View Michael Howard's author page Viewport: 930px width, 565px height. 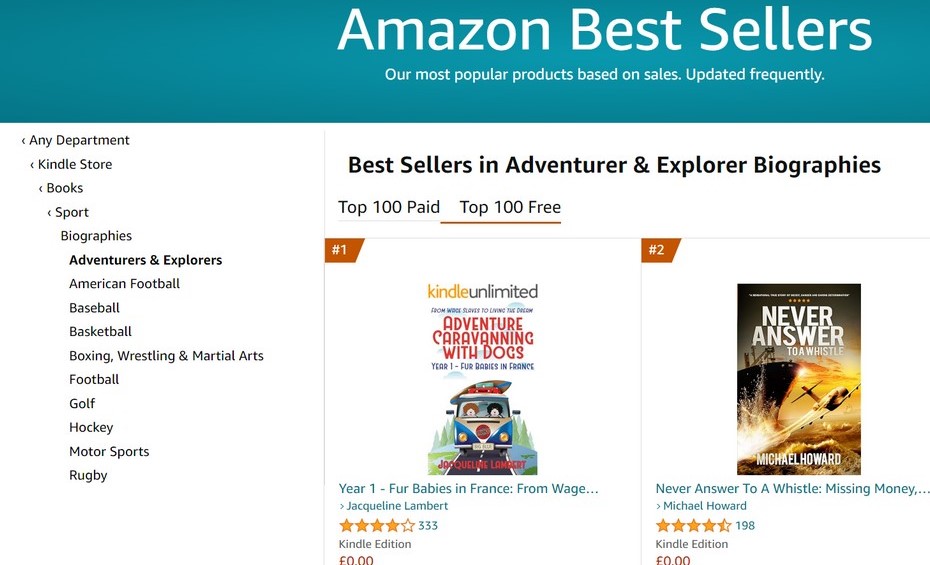(x=704, y=506)
